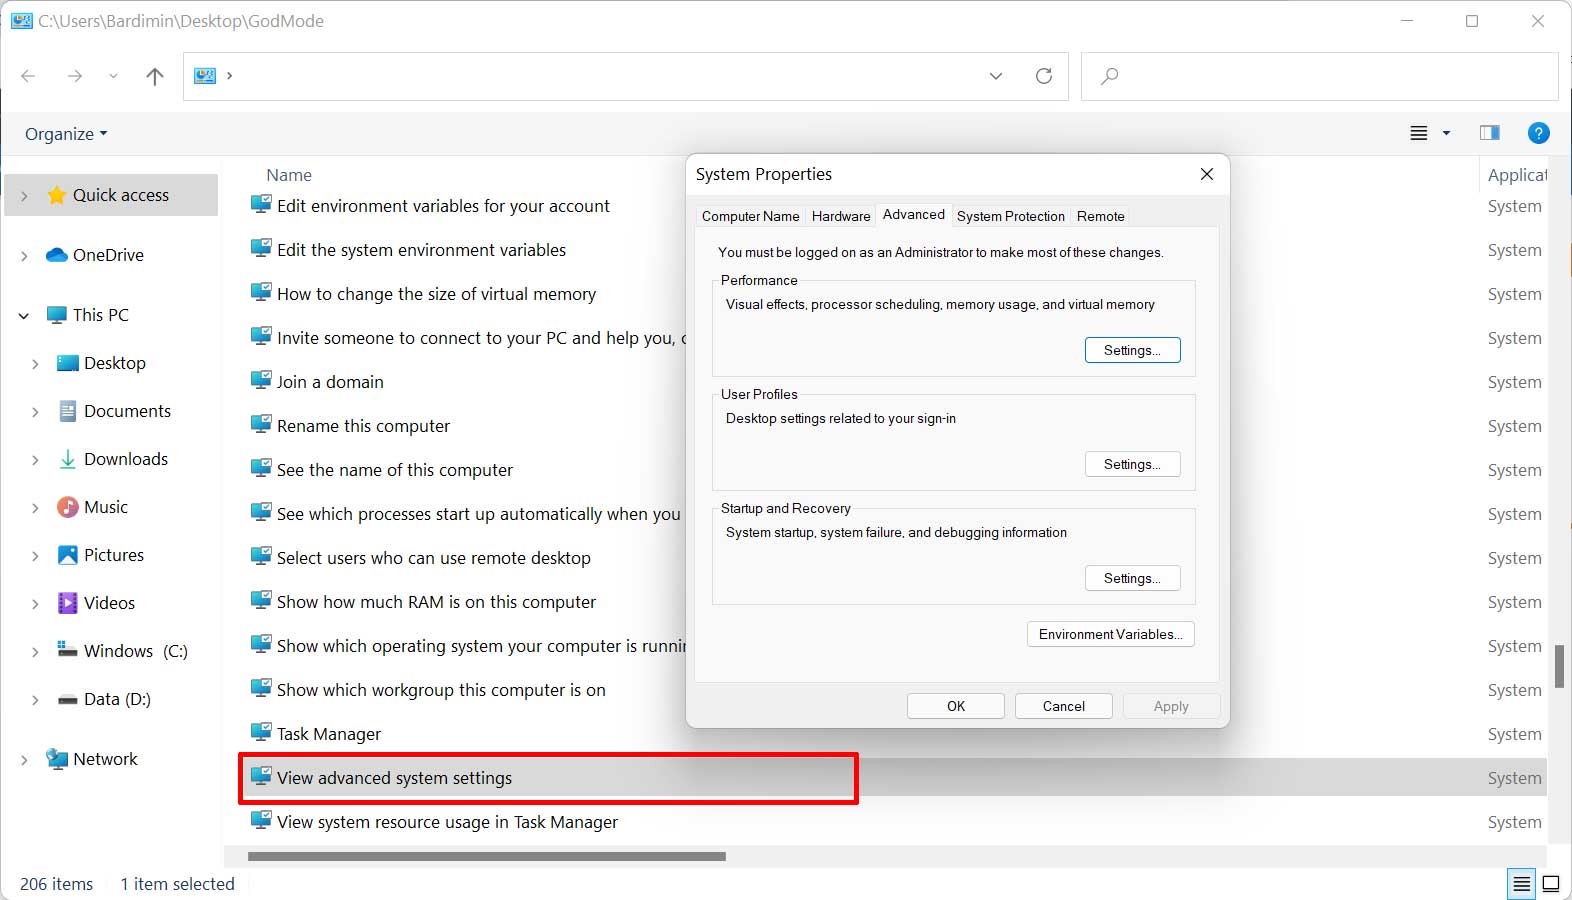1572x900 pixels.
Task: Select 'How to change the size of virtual memory'
Action: coord(436,294)
